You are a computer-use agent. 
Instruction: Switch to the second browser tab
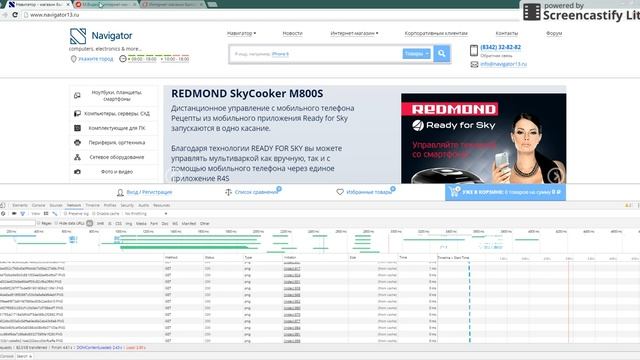(x=106, y=4)
